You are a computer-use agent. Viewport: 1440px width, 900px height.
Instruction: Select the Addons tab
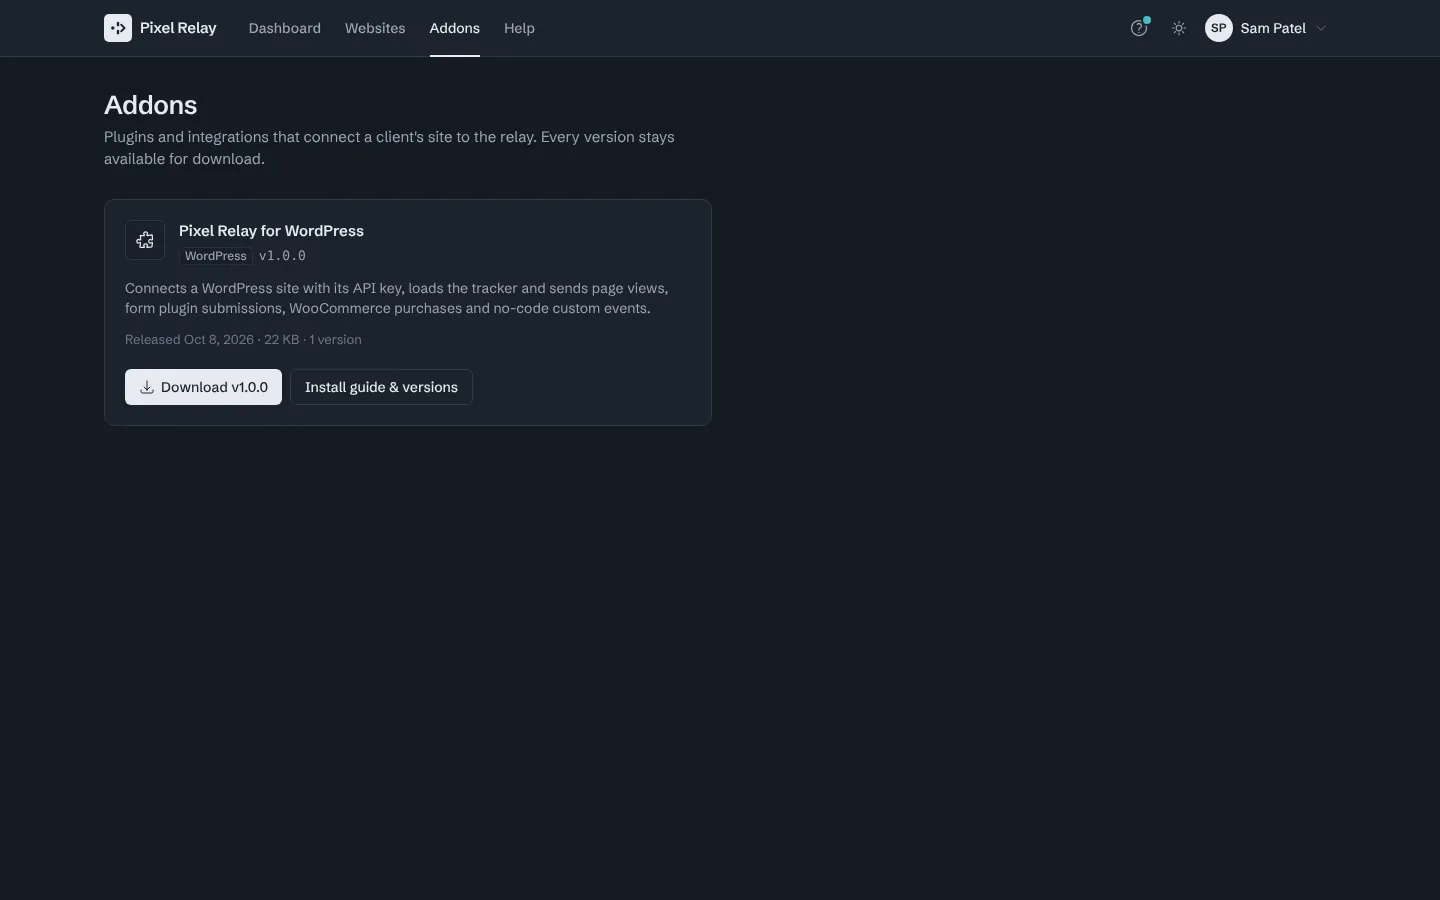click(x=455, y=28)
